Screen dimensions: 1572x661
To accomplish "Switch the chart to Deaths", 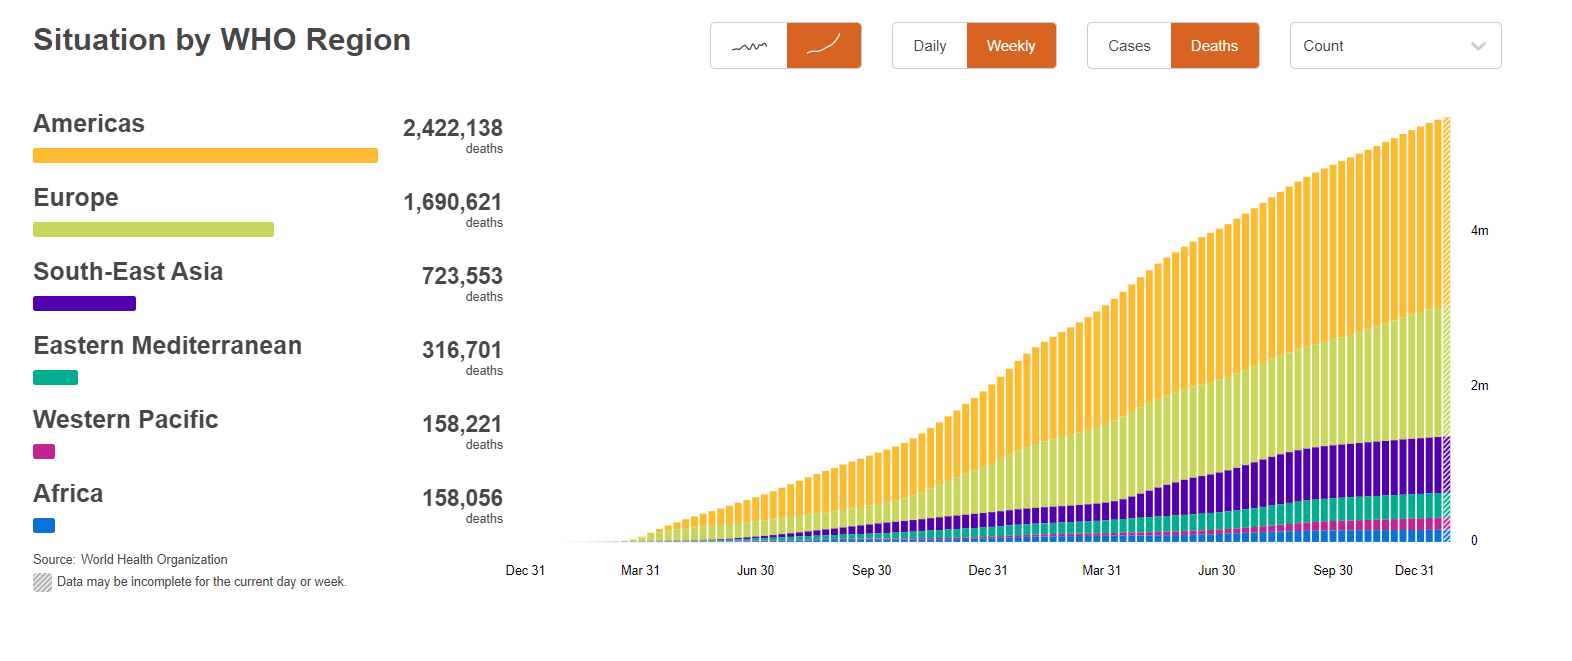I will click(1214, 46).
